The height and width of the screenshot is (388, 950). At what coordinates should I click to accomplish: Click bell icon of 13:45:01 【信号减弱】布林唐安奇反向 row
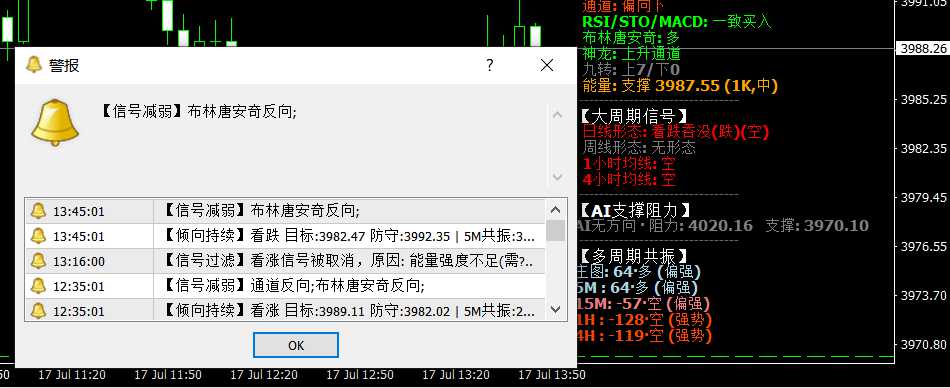point(38,211)
